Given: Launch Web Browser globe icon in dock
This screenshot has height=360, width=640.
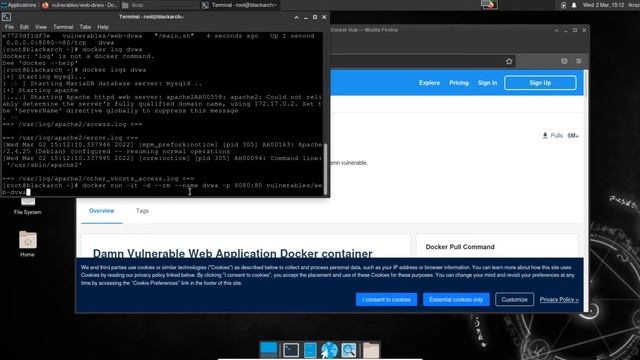Looking at the screenshot, I should pyautogui.click(x=329, y=350).
